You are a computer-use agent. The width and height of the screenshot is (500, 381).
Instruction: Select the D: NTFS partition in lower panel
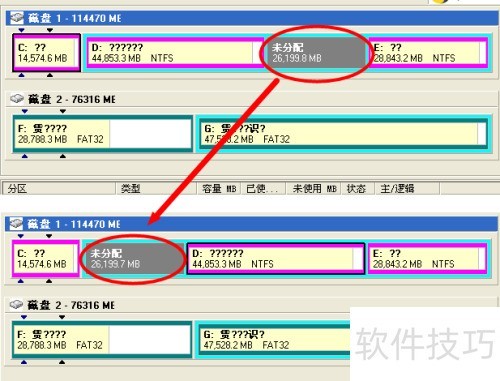point(275,259)
